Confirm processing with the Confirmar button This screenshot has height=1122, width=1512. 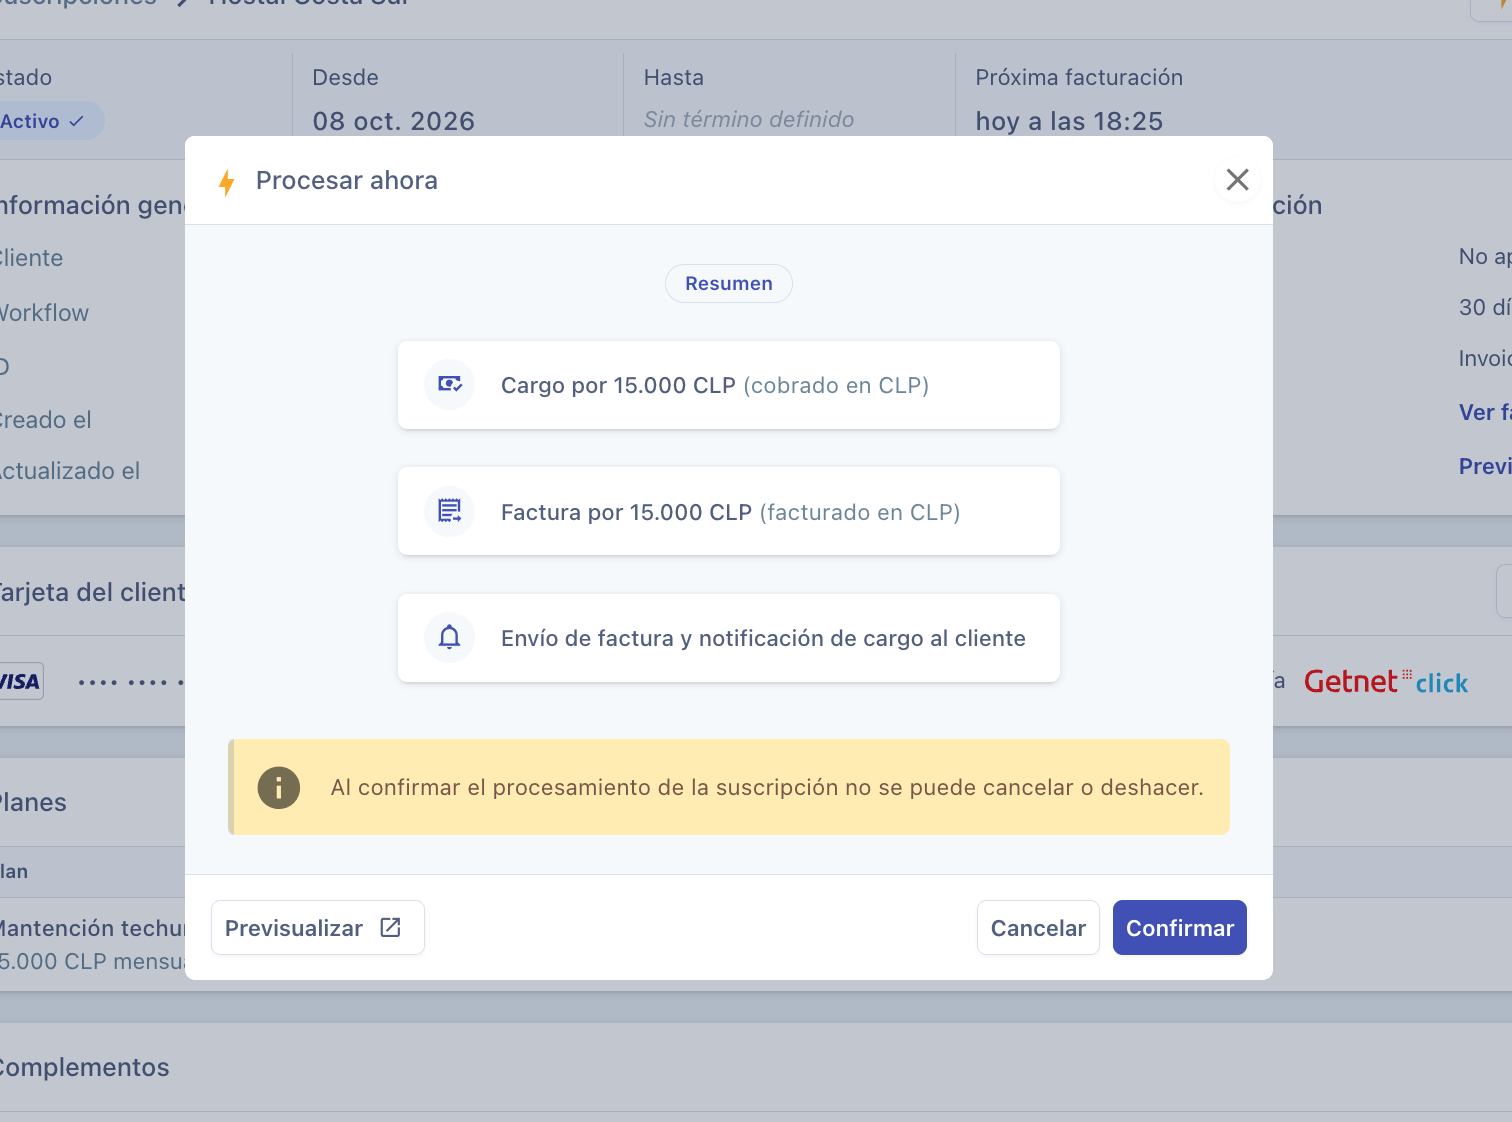coord(1180,928)
